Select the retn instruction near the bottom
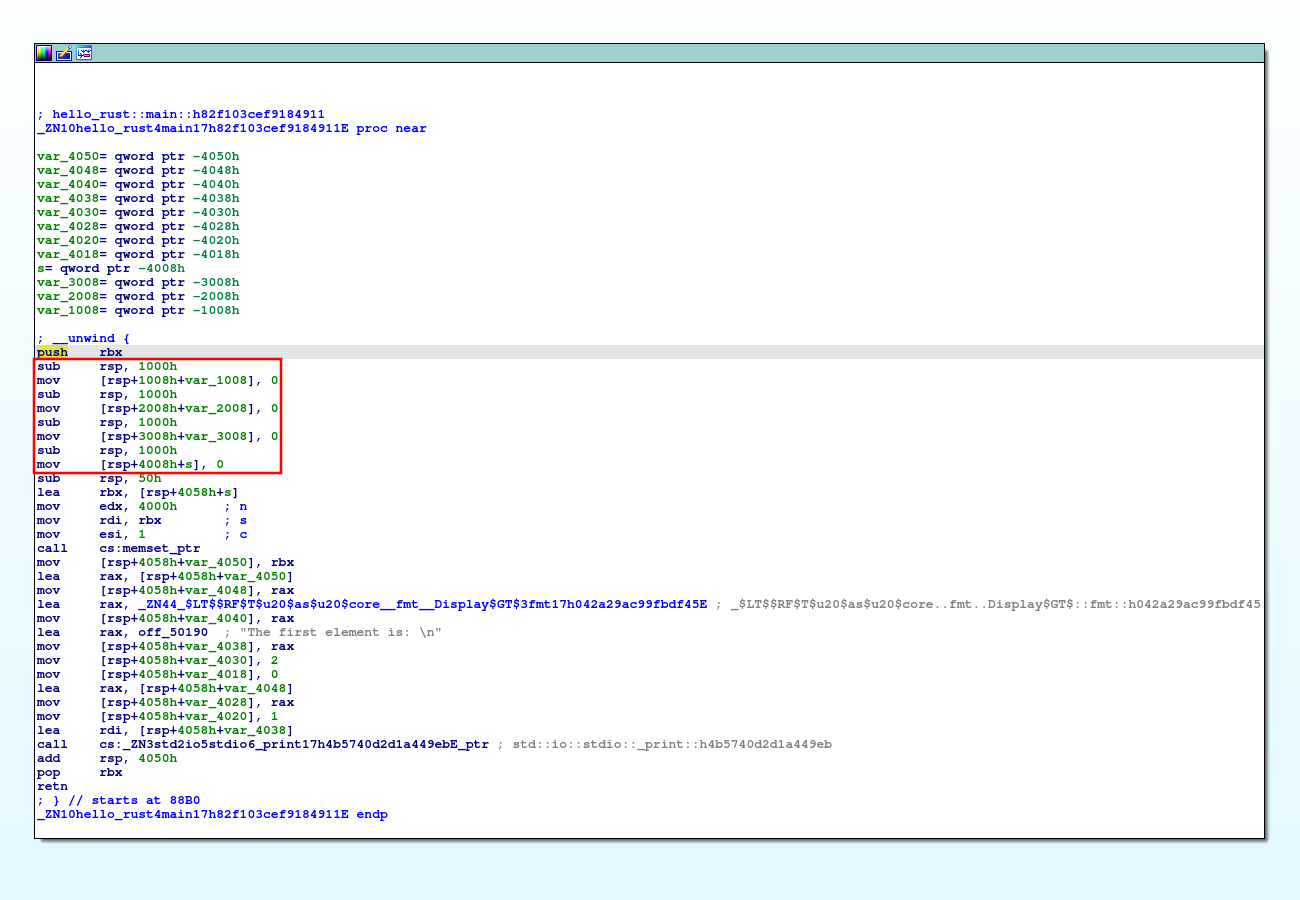This screenshot has height=900, width=1300. click(x=50, y=786)
